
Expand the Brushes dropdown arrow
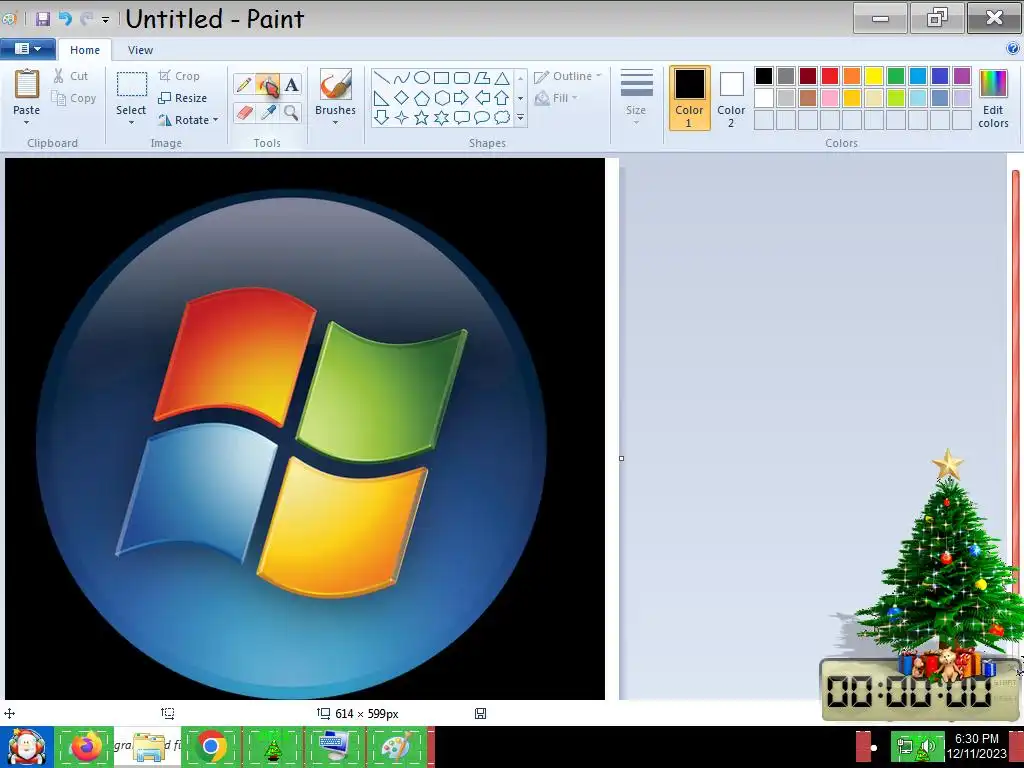click(335, 122)
